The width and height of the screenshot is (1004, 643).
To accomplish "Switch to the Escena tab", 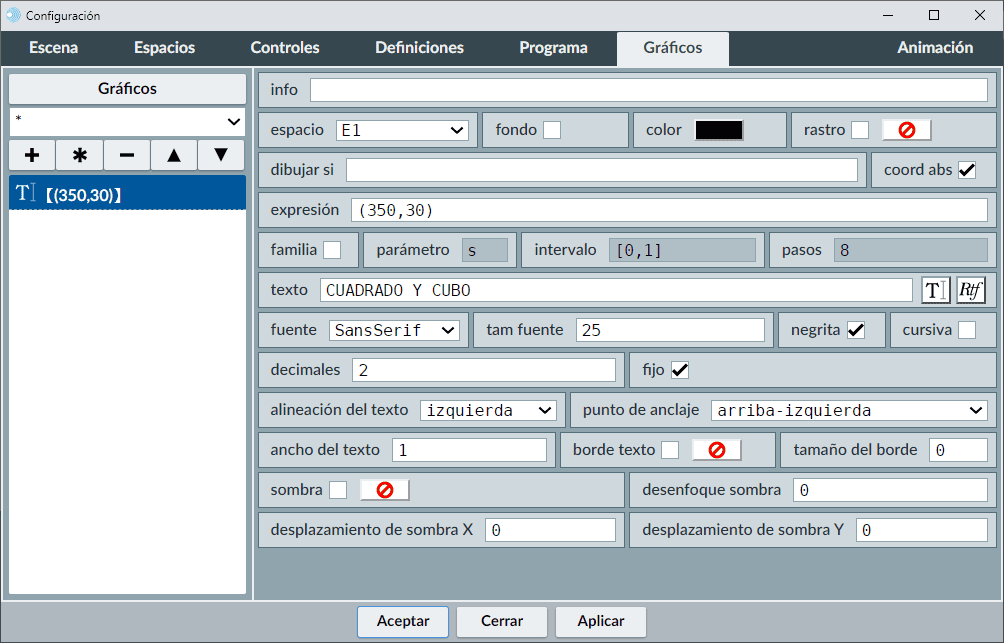I will [x=53, y=48].
